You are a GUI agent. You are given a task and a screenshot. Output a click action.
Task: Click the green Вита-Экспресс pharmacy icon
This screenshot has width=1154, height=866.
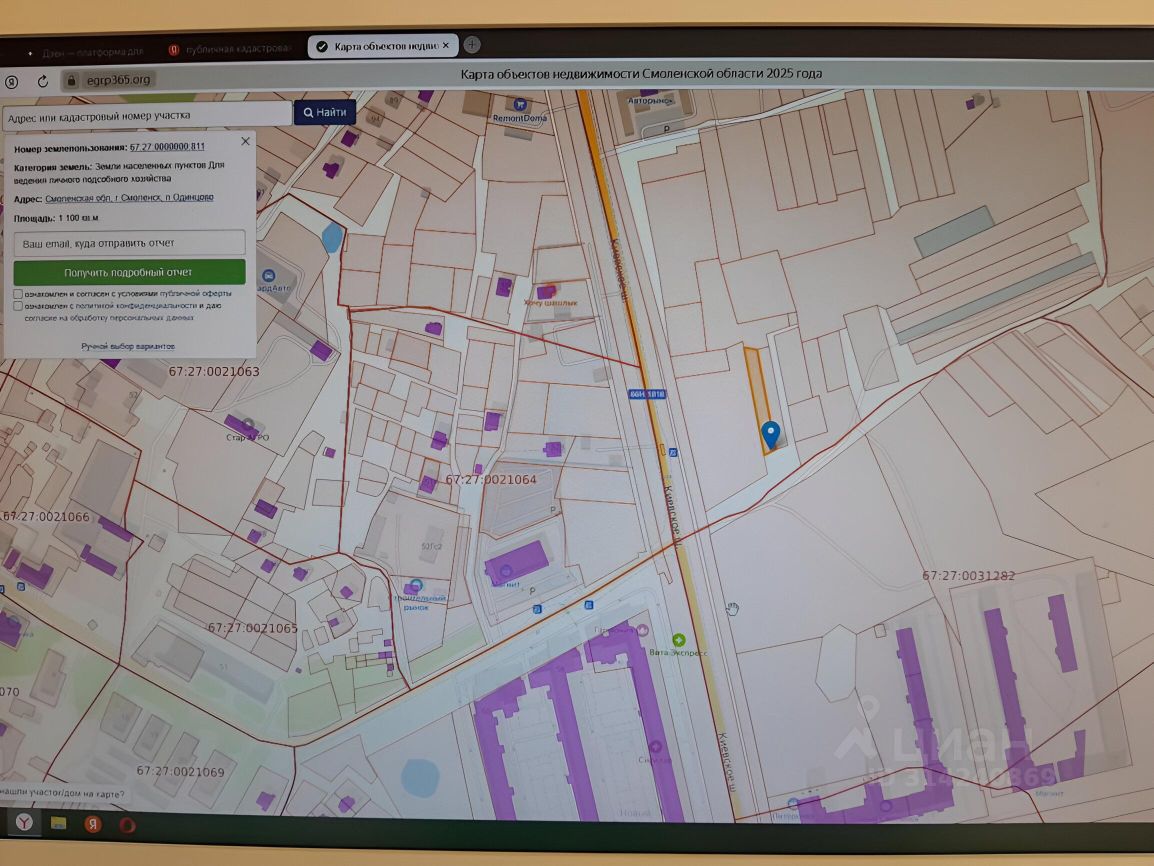point(679,640)
